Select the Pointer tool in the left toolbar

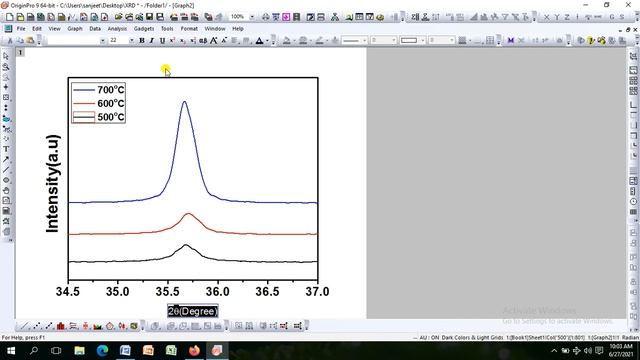[x=6, y=56]
